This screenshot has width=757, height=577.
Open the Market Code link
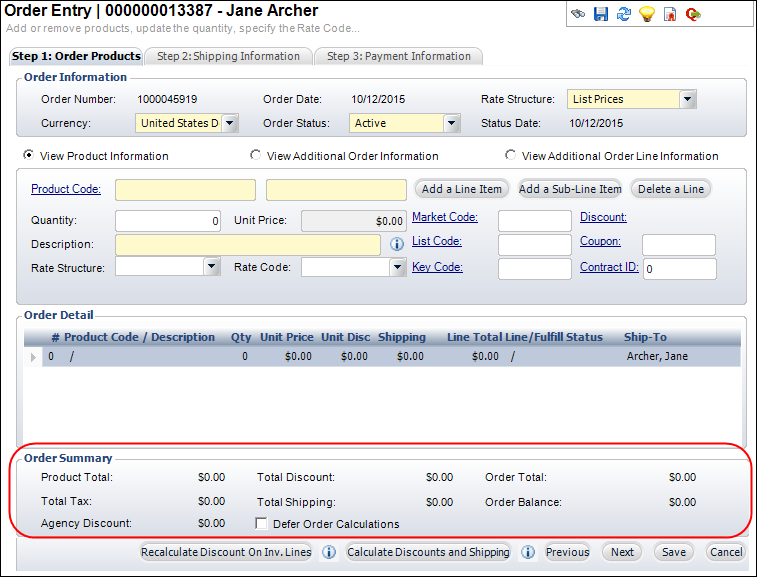(445, 217)
